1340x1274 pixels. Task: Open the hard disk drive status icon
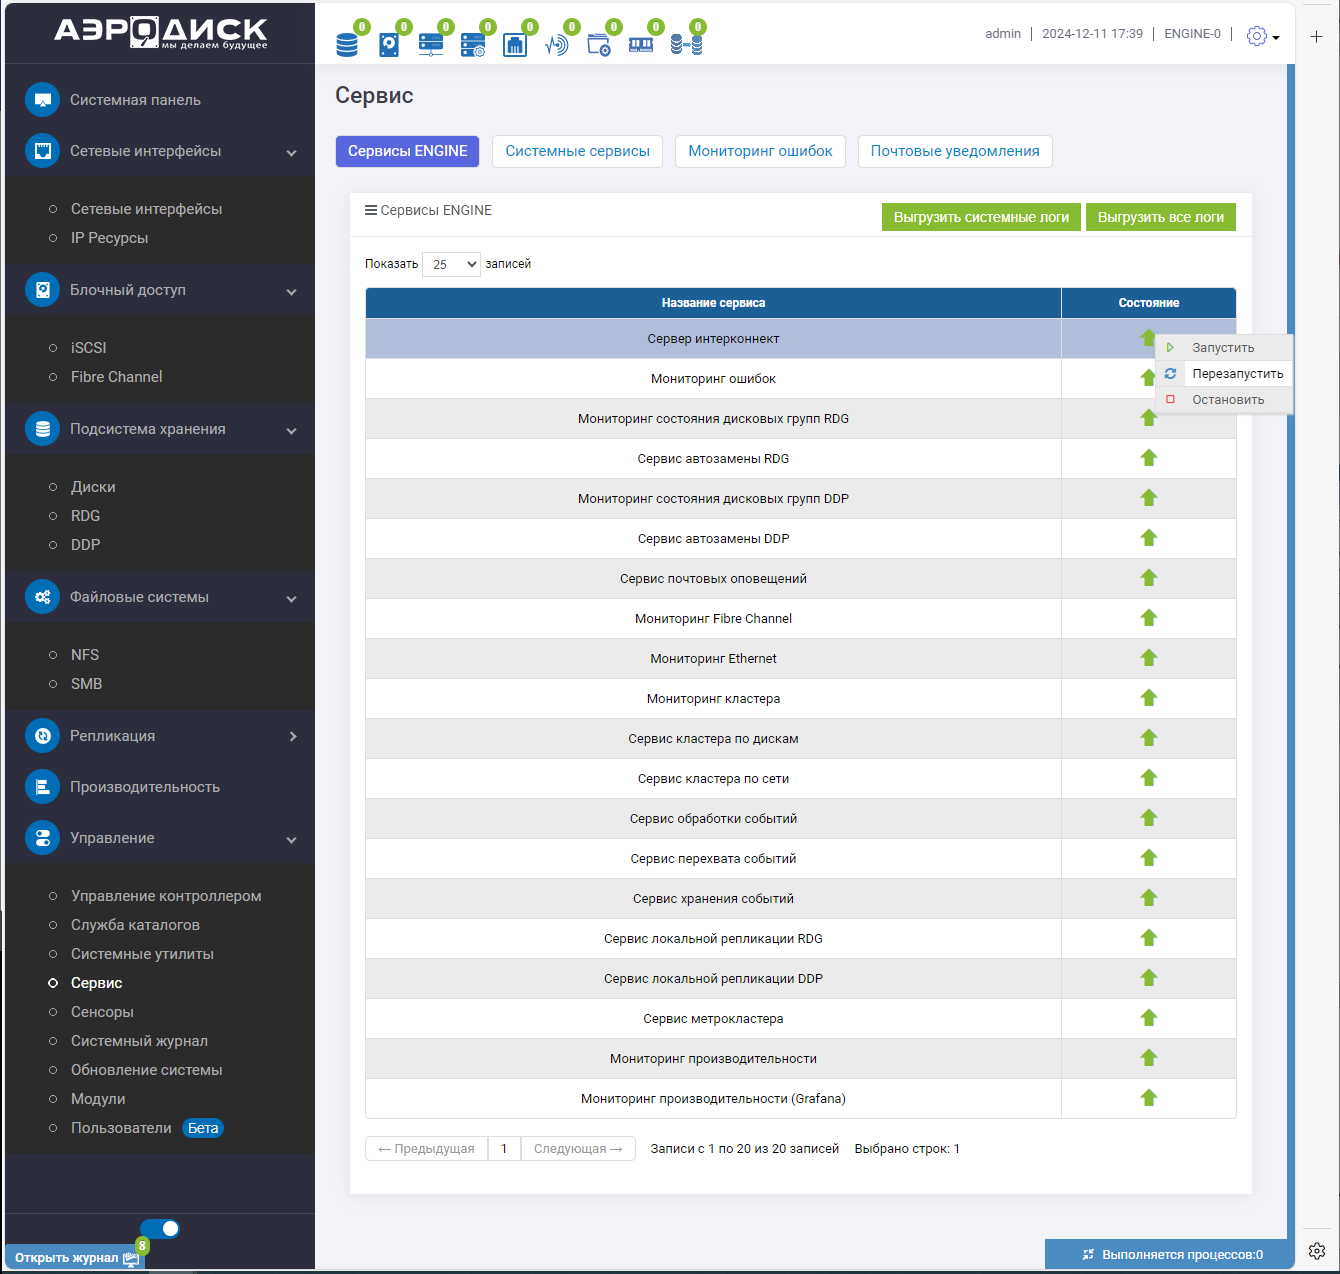[x=389, y=45]
